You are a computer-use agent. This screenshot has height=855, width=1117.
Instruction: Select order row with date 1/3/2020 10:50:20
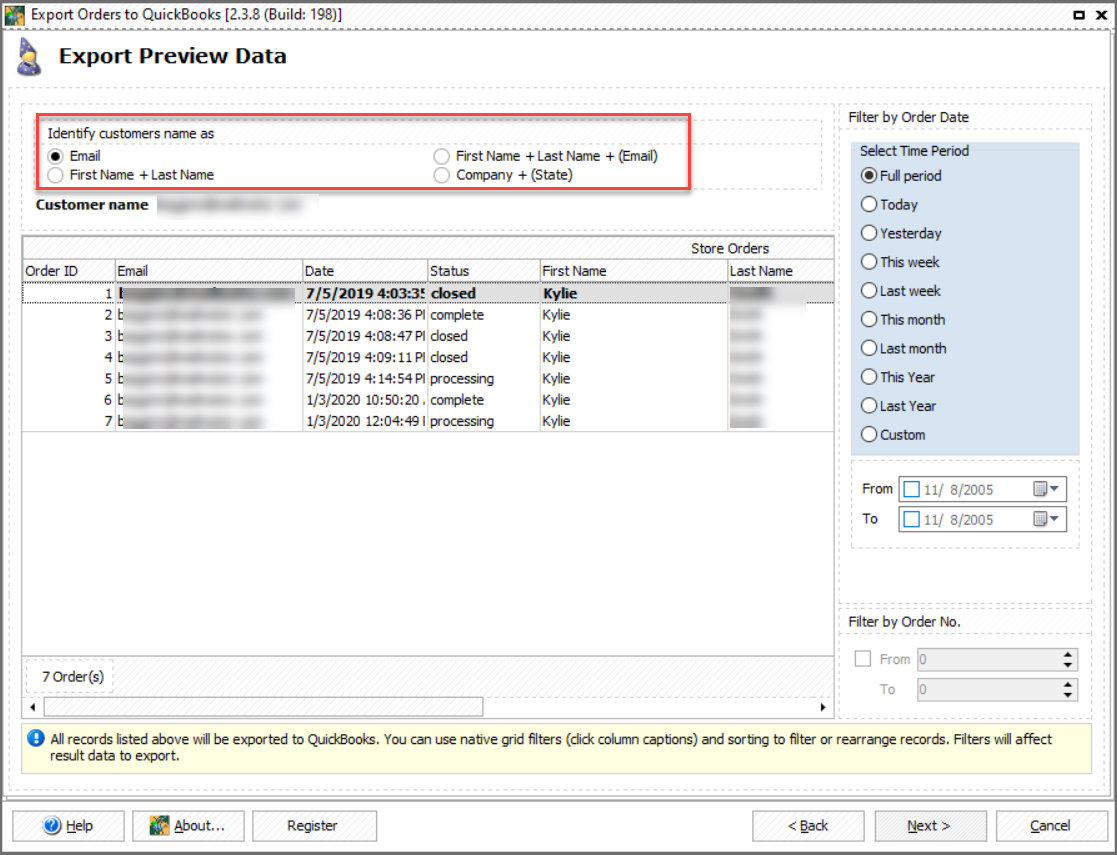tap(427, 400)
